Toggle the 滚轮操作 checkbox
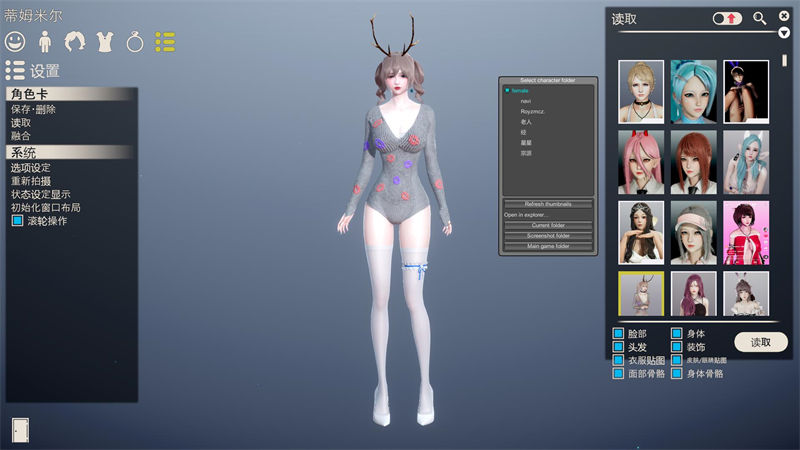 17,221
